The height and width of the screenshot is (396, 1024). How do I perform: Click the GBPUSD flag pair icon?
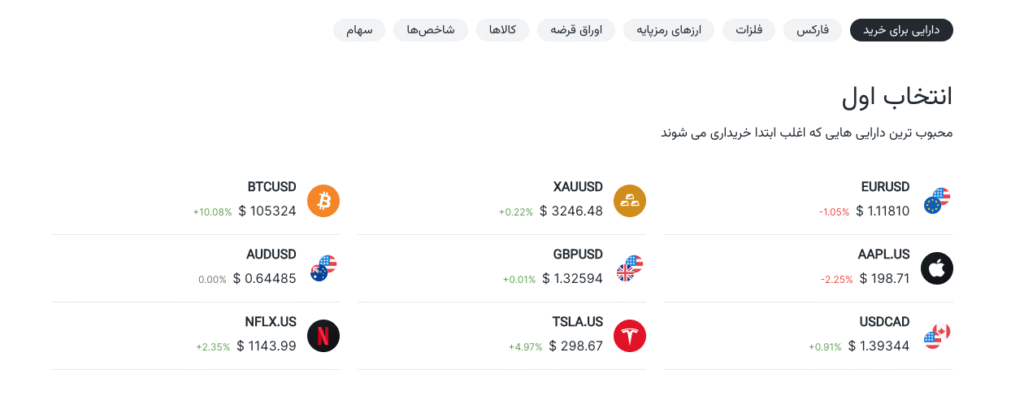click(630, 269)
